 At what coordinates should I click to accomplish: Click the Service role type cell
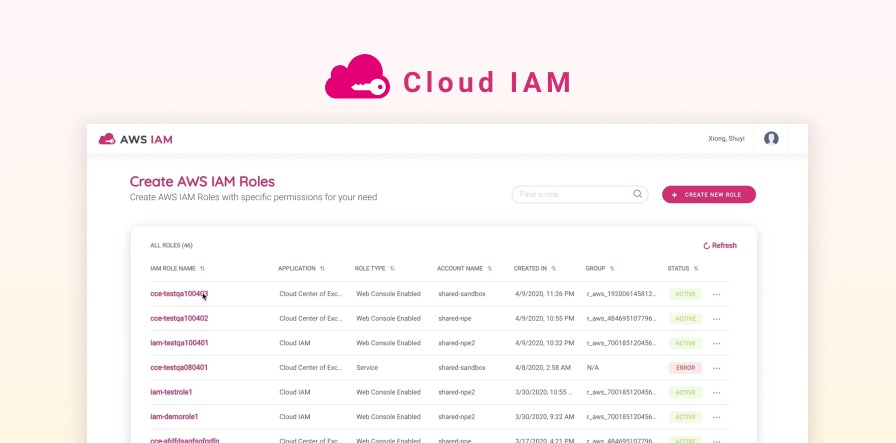(x=367, y=368)
